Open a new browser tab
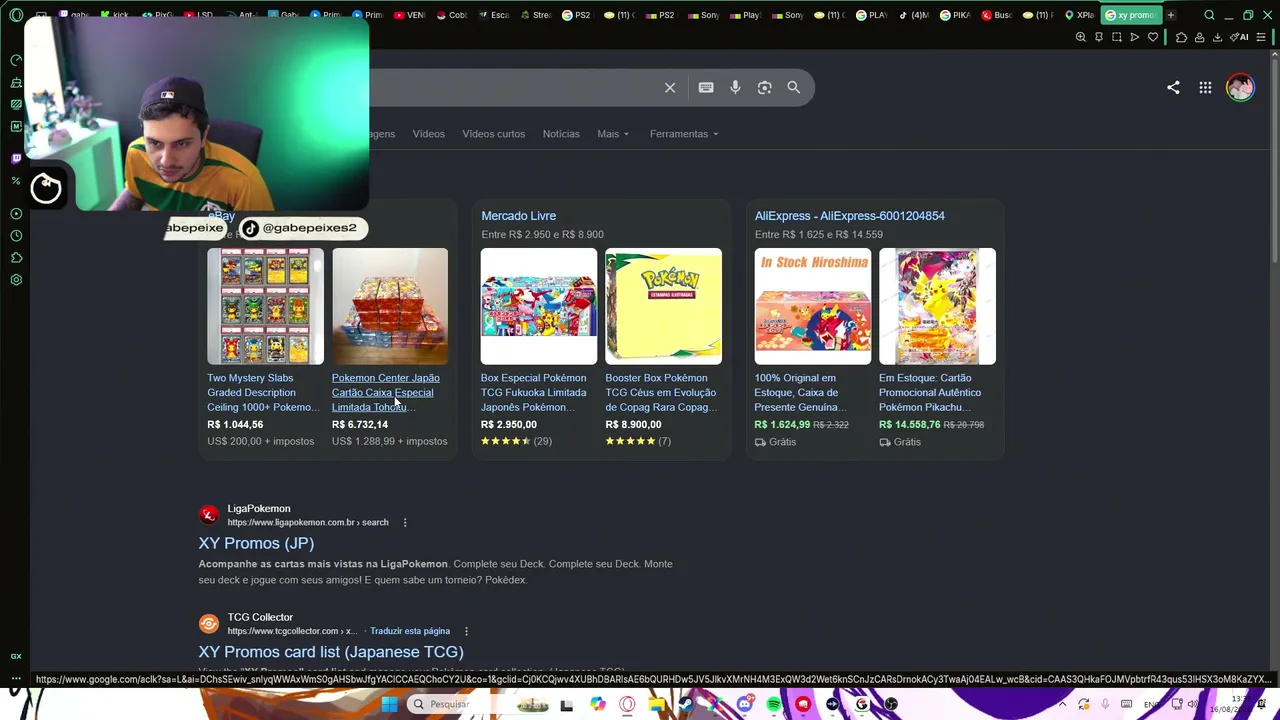1280x720 pixels. tap(1170, 15)
